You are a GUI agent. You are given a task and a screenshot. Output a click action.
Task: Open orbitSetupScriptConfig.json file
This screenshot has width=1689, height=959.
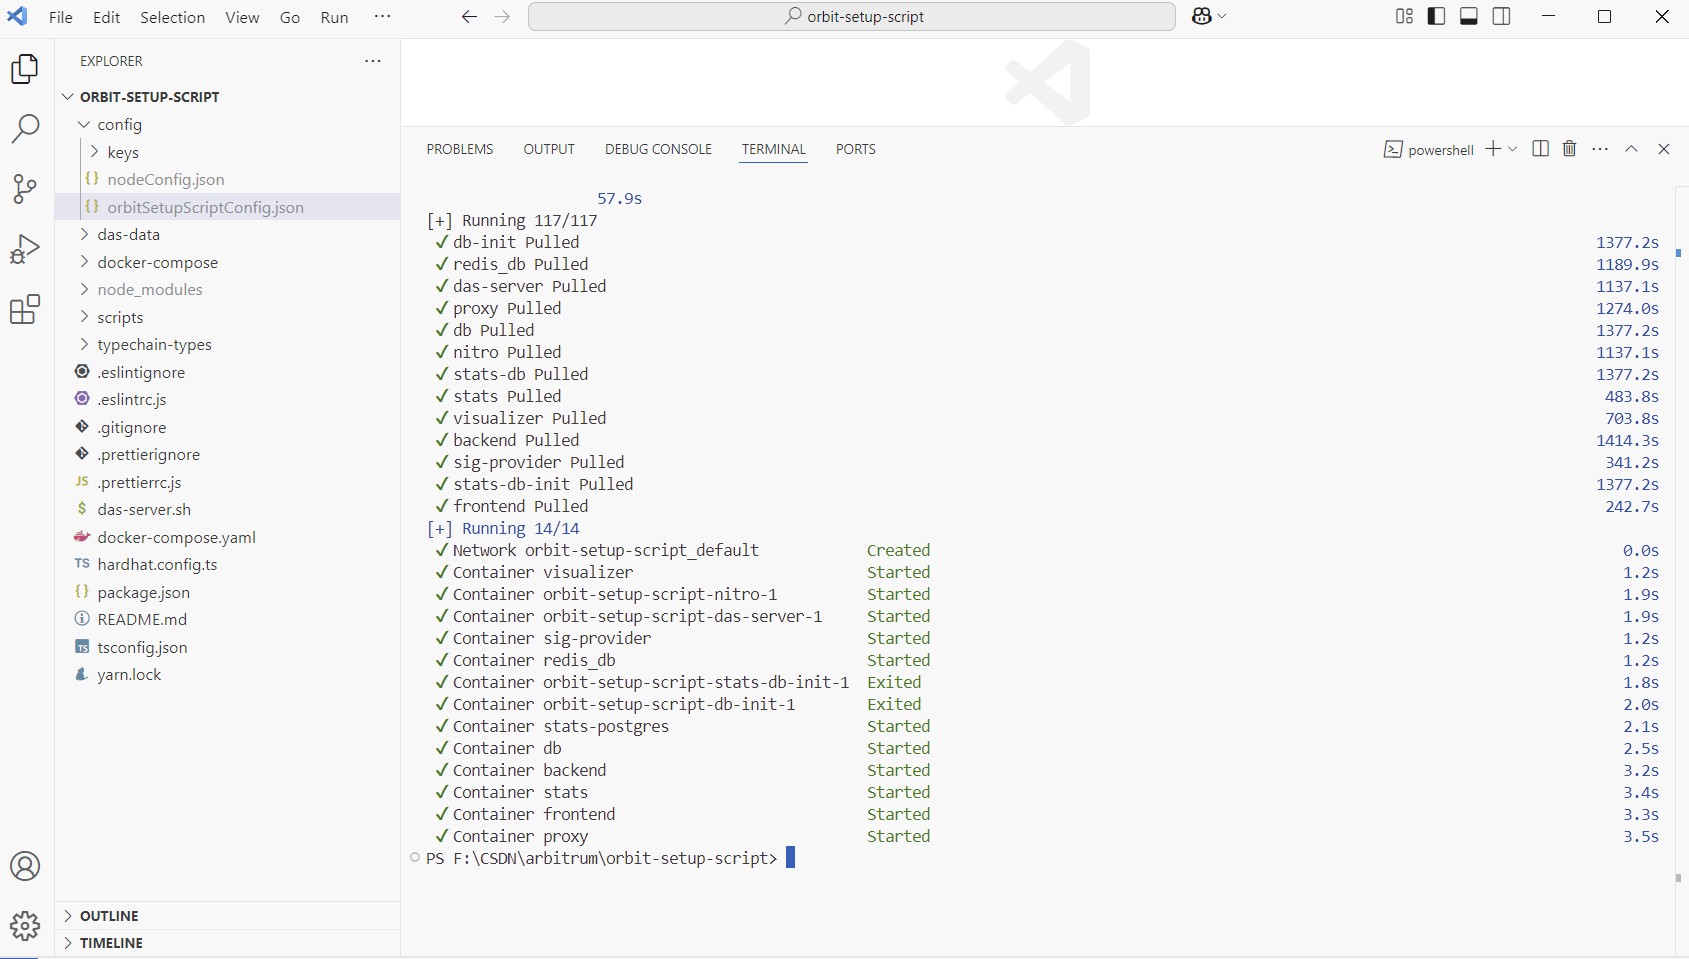click(228, 207)
